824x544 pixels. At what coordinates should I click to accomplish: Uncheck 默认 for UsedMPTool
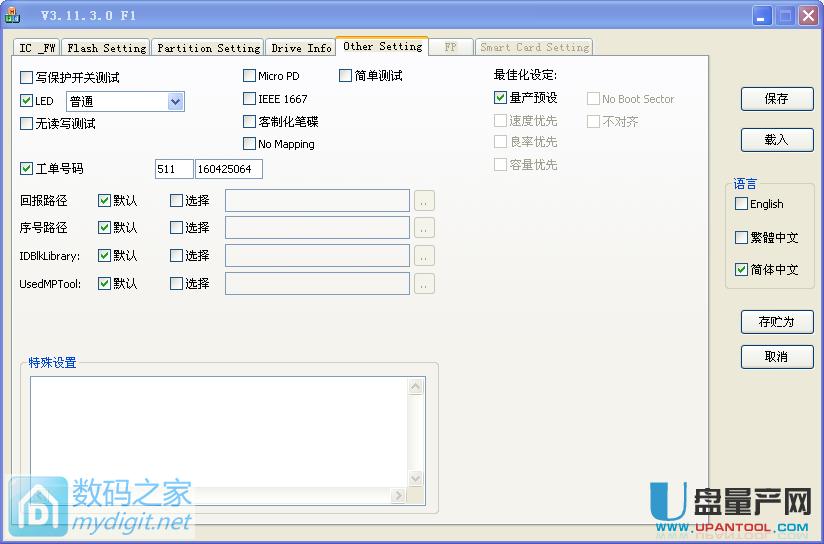[x=104, y=284]
